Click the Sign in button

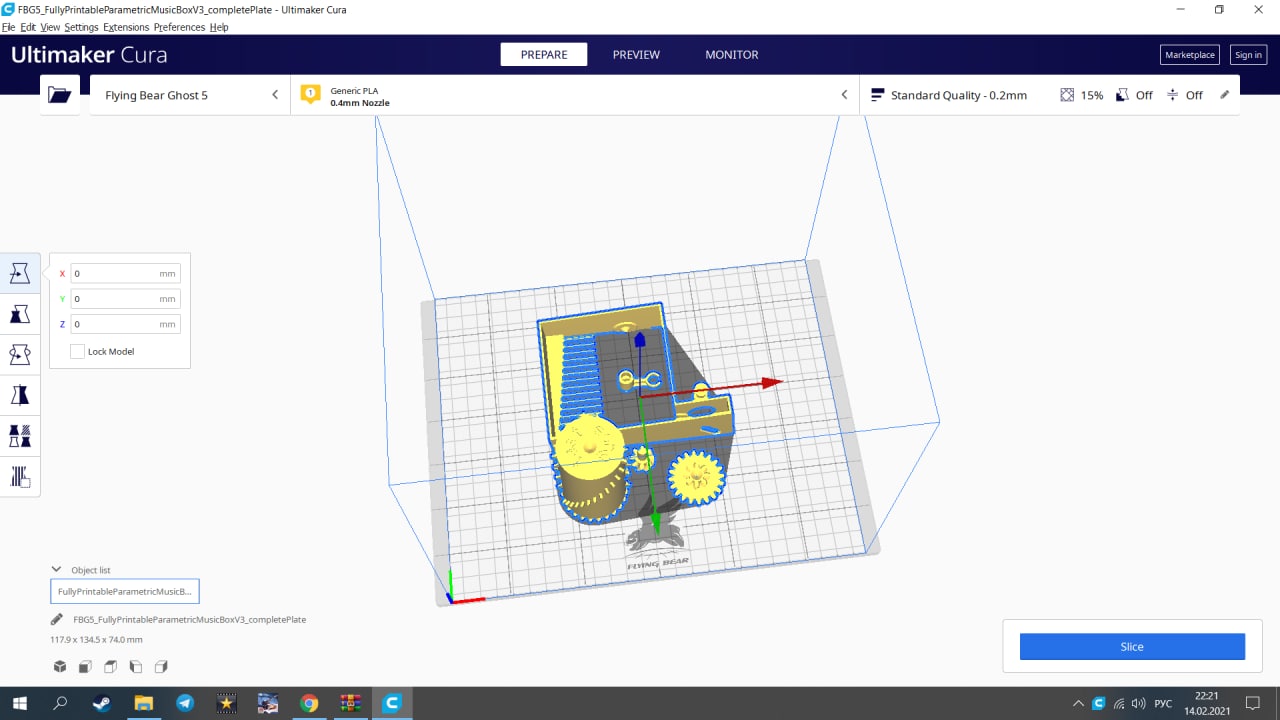click(1248, 55)
